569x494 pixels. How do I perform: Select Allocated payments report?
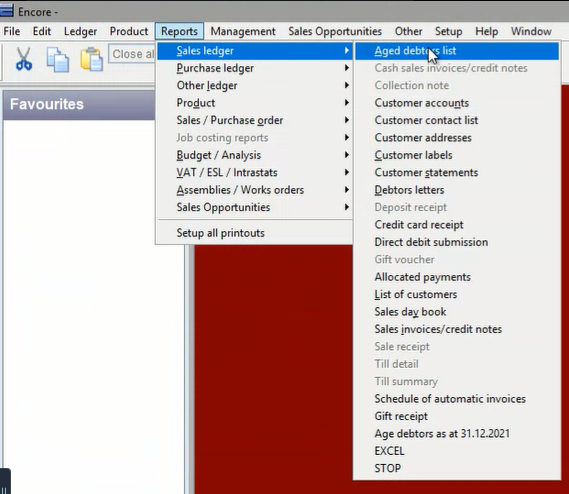pyautogui.click(x=457, y=277)
